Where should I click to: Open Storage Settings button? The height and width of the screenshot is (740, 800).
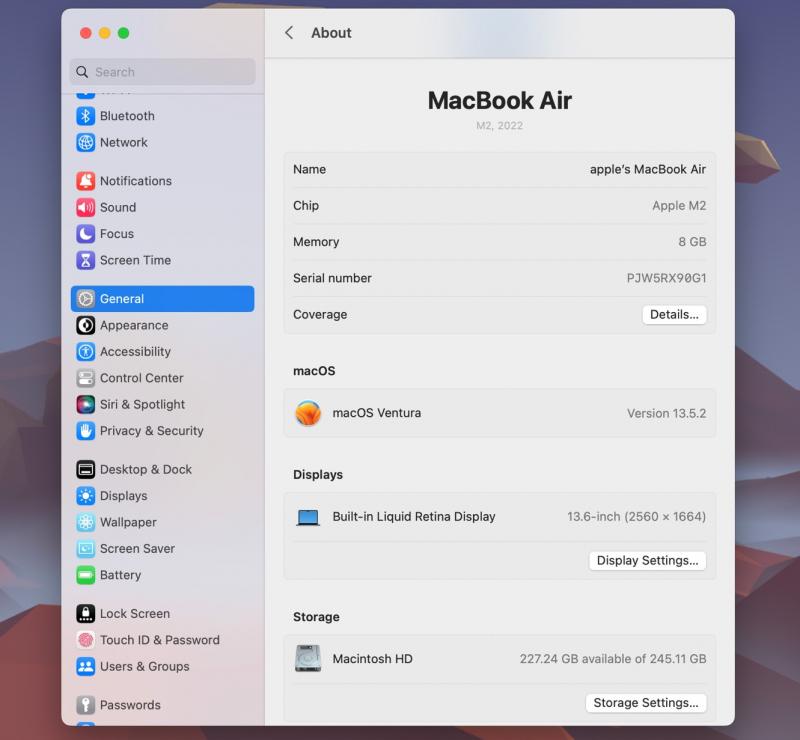pyautogui.click(x=646, y=703)
